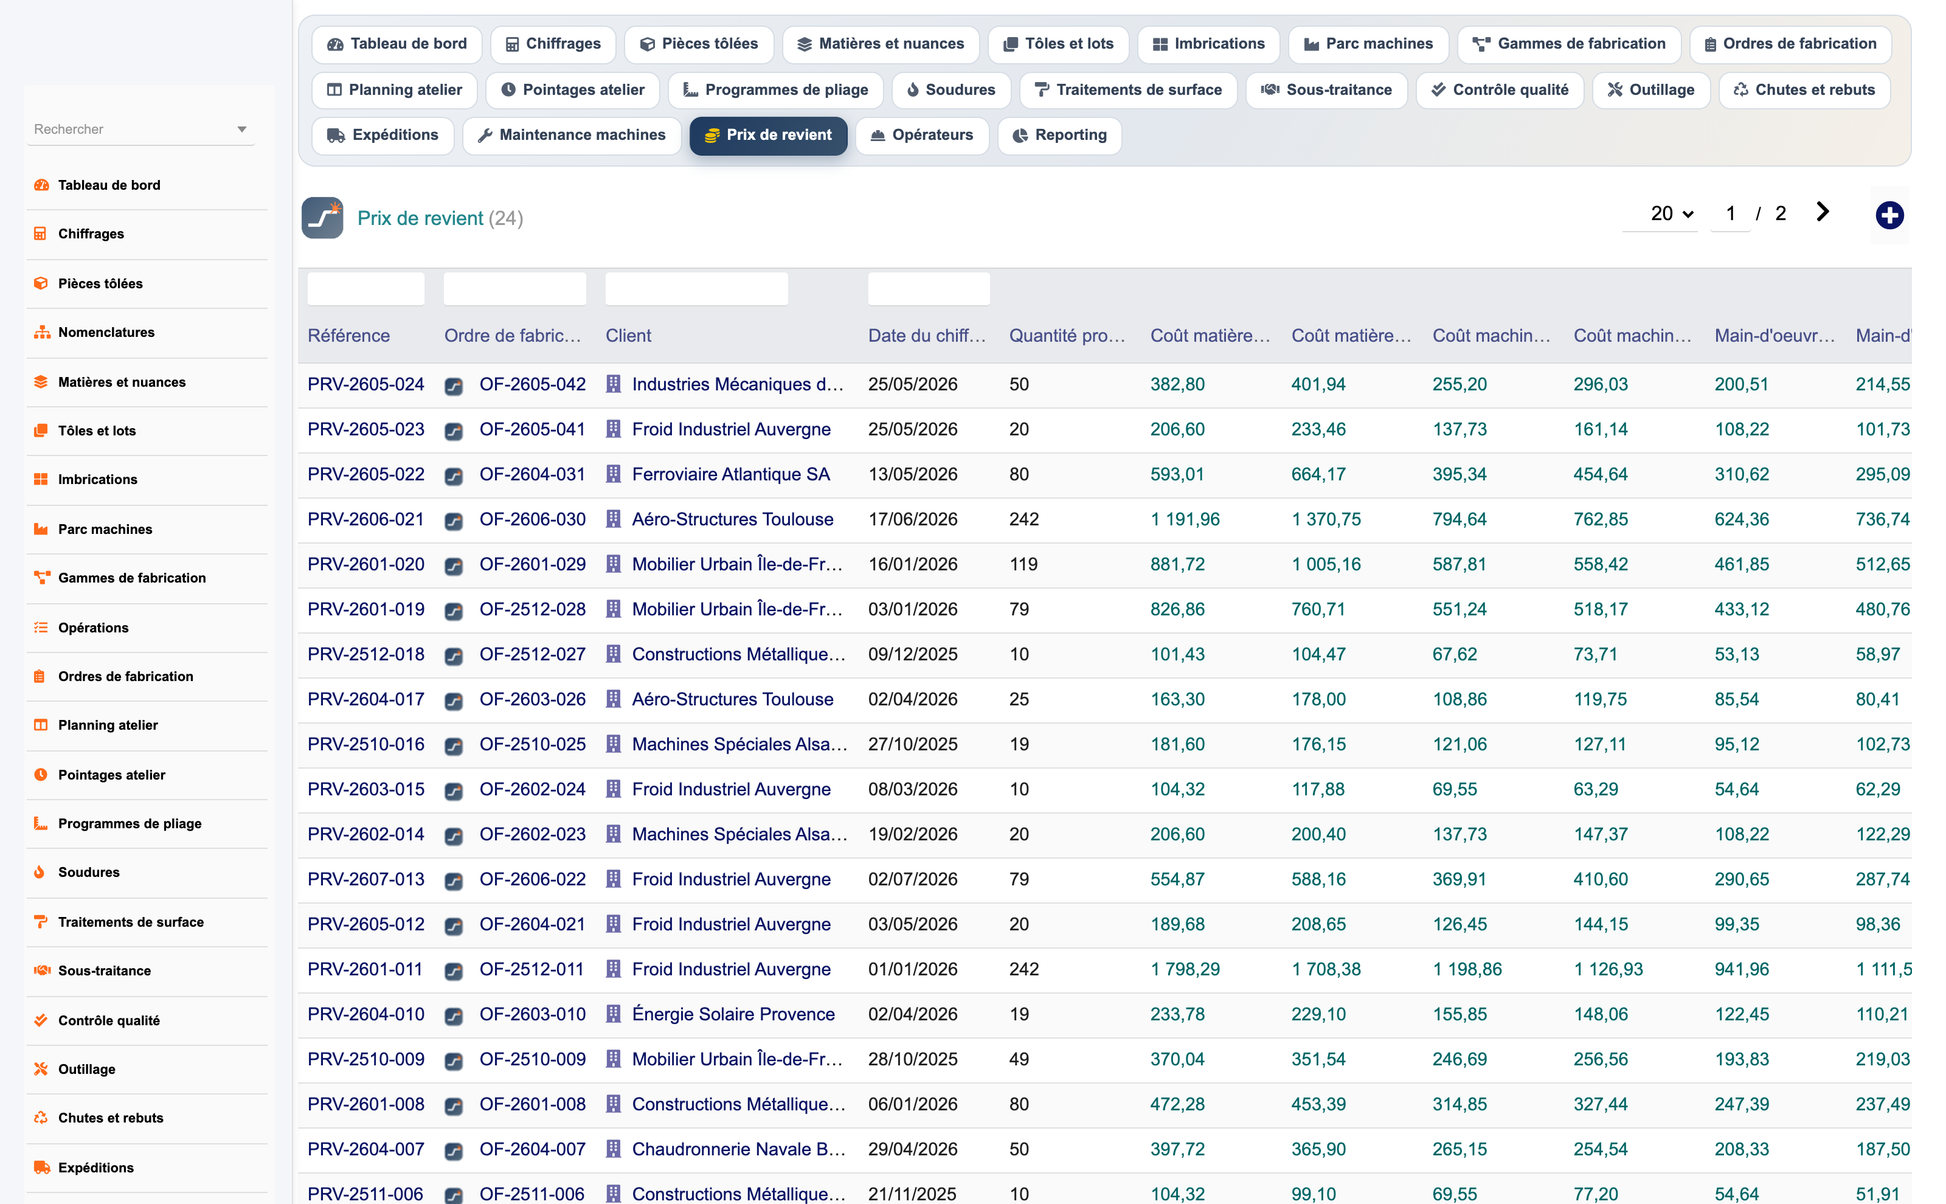The width and height of the screenshot is (1946, 1204).
Task: Open Planning atelier from sidebar
Action: click(108, 726)
